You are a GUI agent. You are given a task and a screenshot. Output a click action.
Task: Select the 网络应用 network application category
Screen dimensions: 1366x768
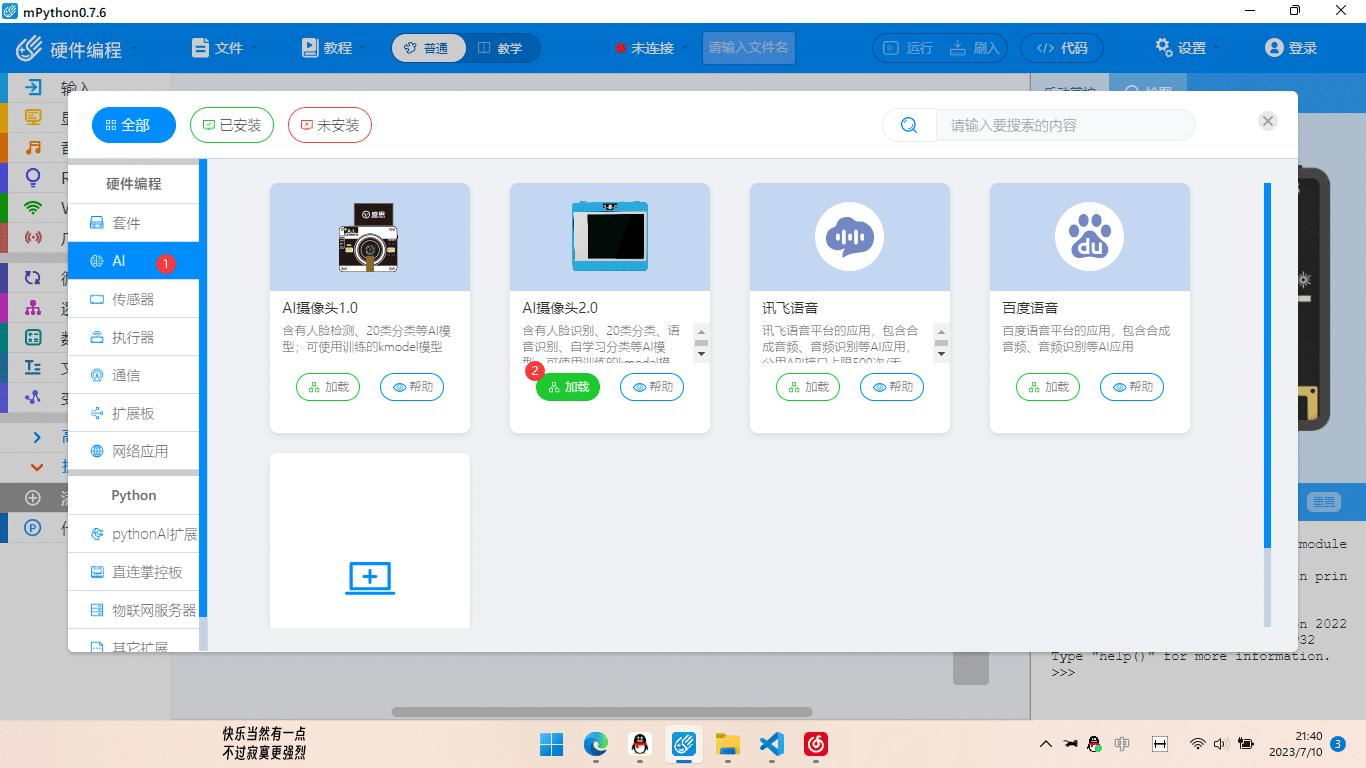click(133, 450)
